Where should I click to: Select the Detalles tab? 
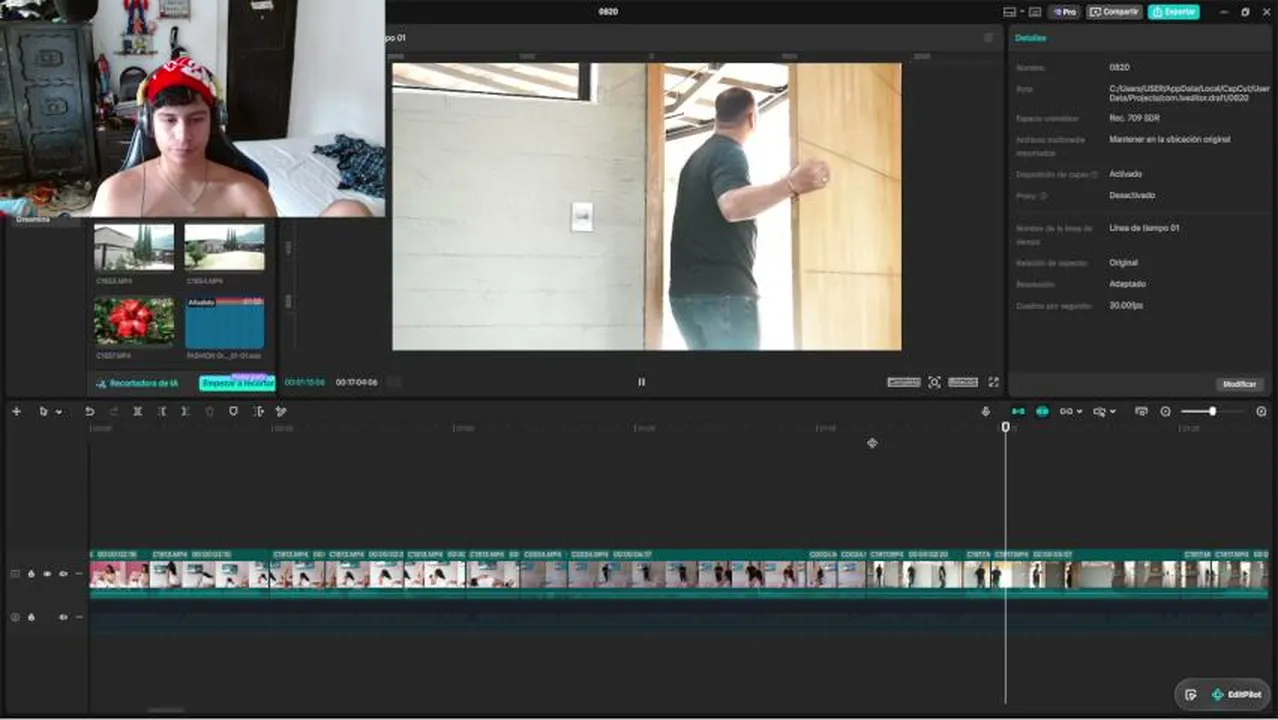pyautogui.click(x=1030, y=38)
